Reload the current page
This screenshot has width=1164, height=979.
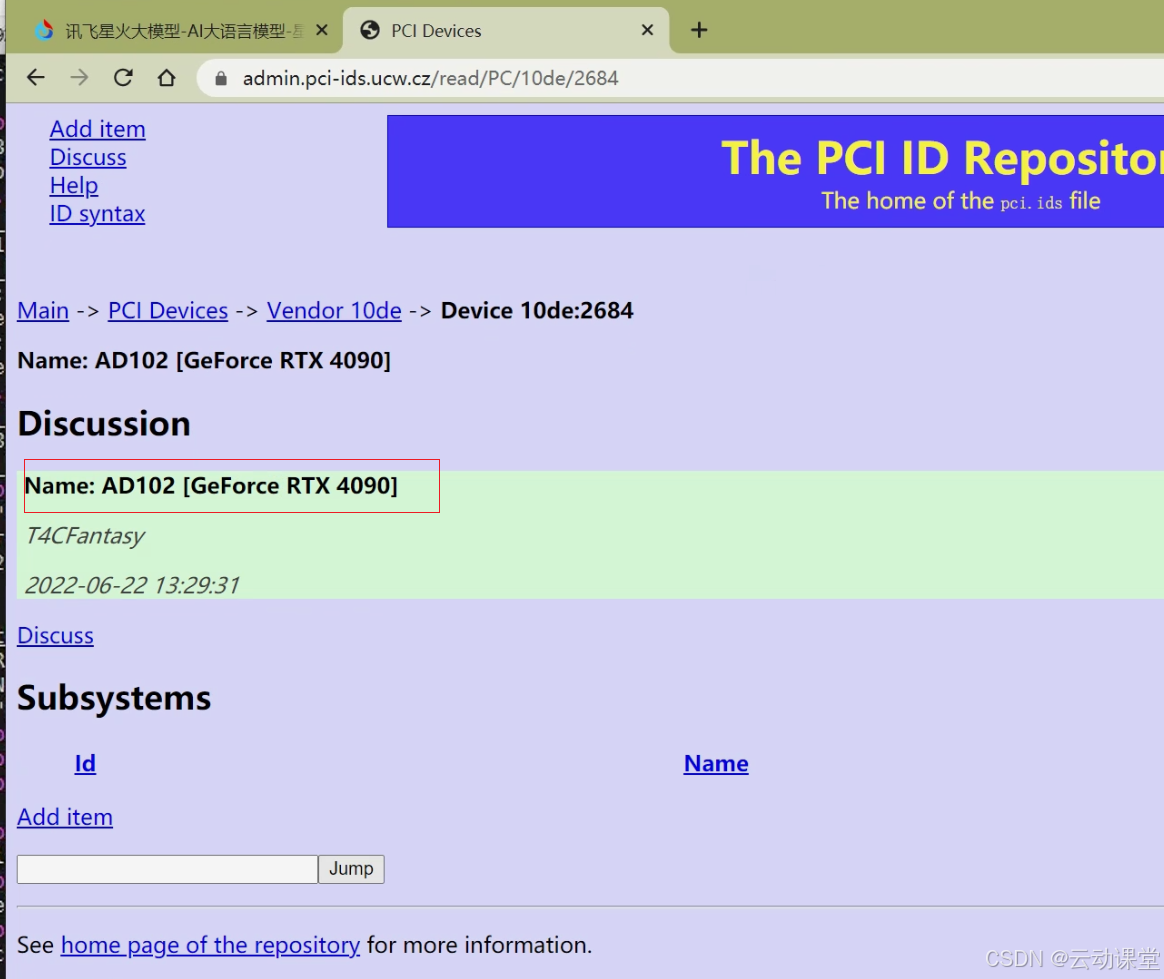pos(123,78)
